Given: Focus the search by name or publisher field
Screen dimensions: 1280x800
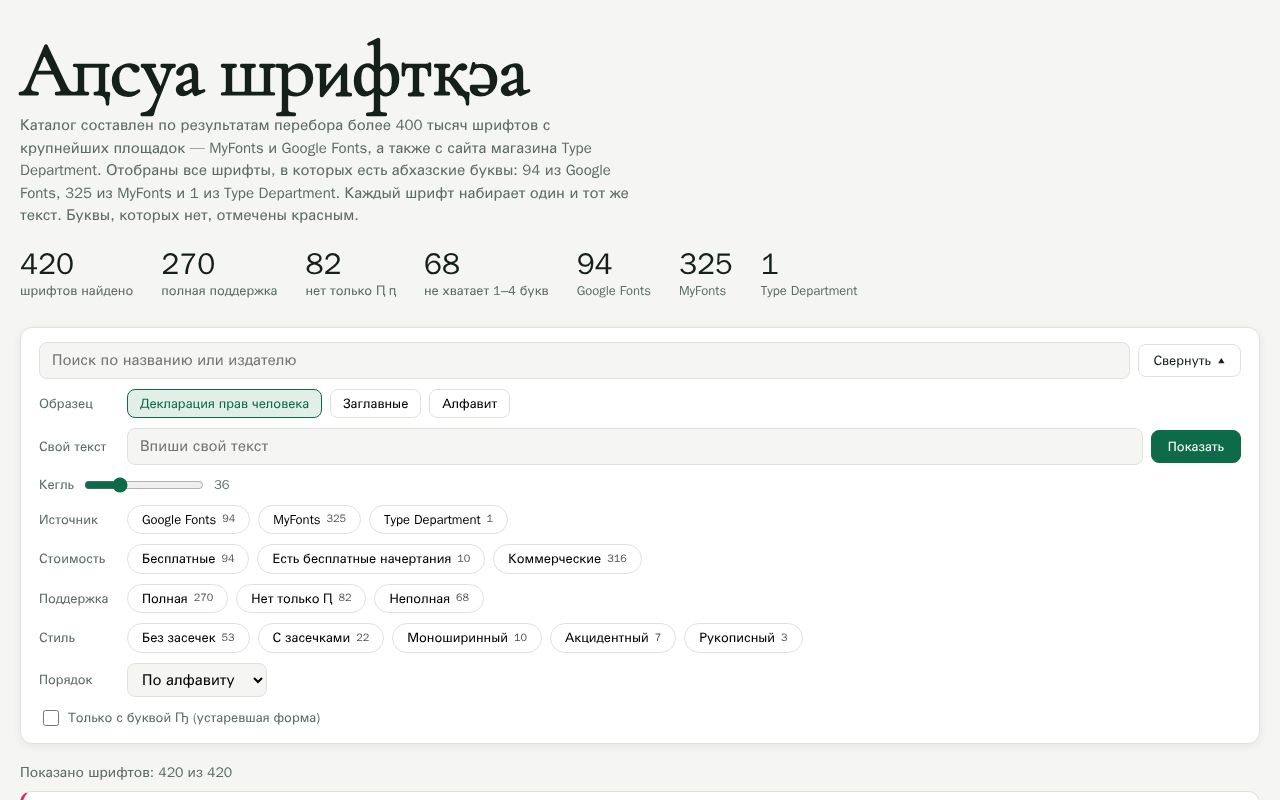Looking at the screenshot, I should [x=584, y=360].
